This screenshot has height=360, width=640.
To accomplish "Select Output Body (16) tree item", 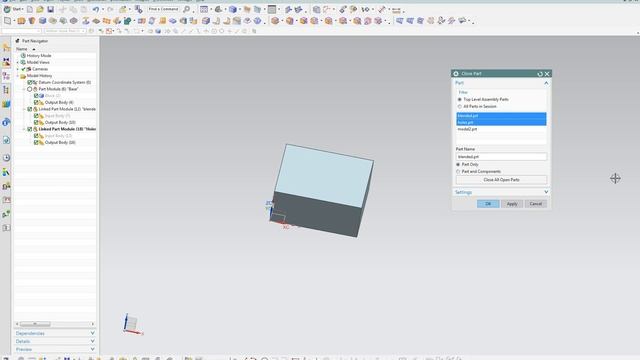I will [60, 142].
